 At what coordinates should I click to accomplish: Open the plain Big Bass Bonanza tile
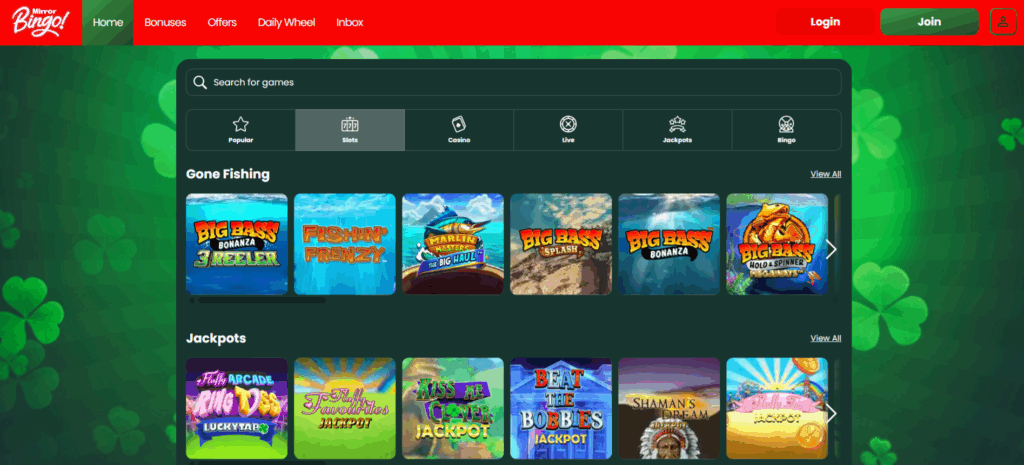669,244
